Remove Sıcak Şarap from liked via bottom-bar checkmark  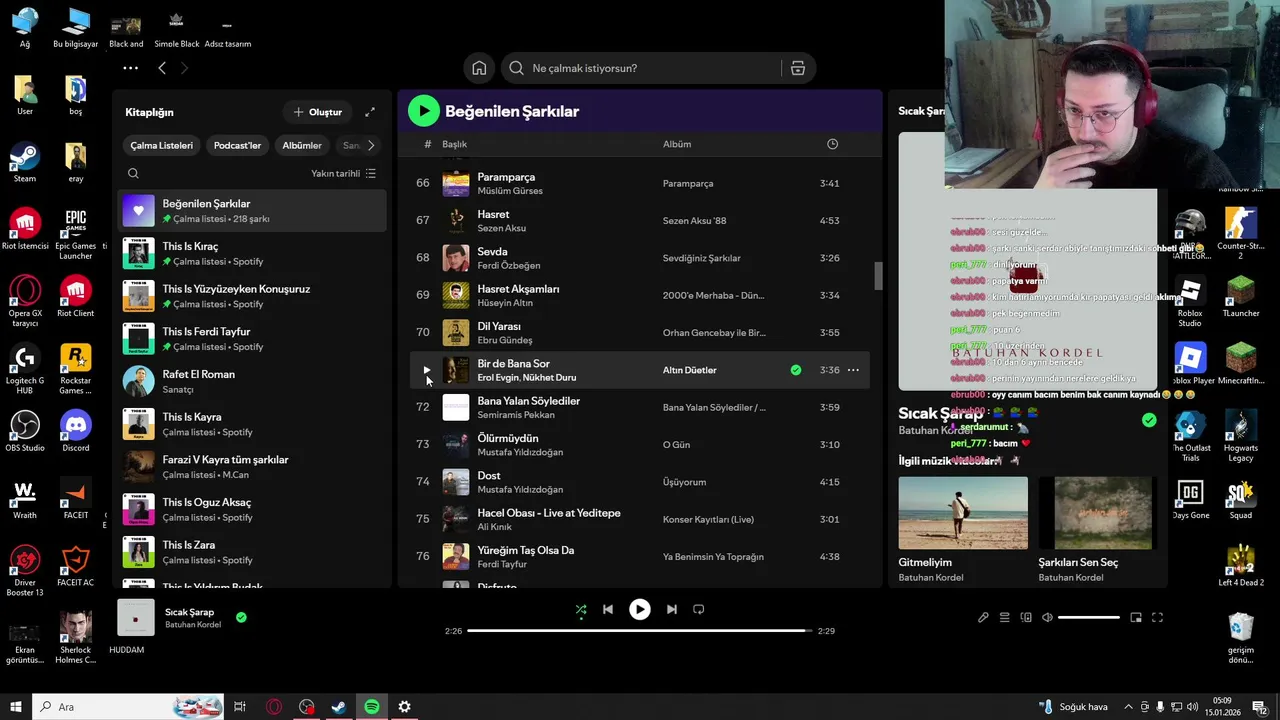(241, 618)
